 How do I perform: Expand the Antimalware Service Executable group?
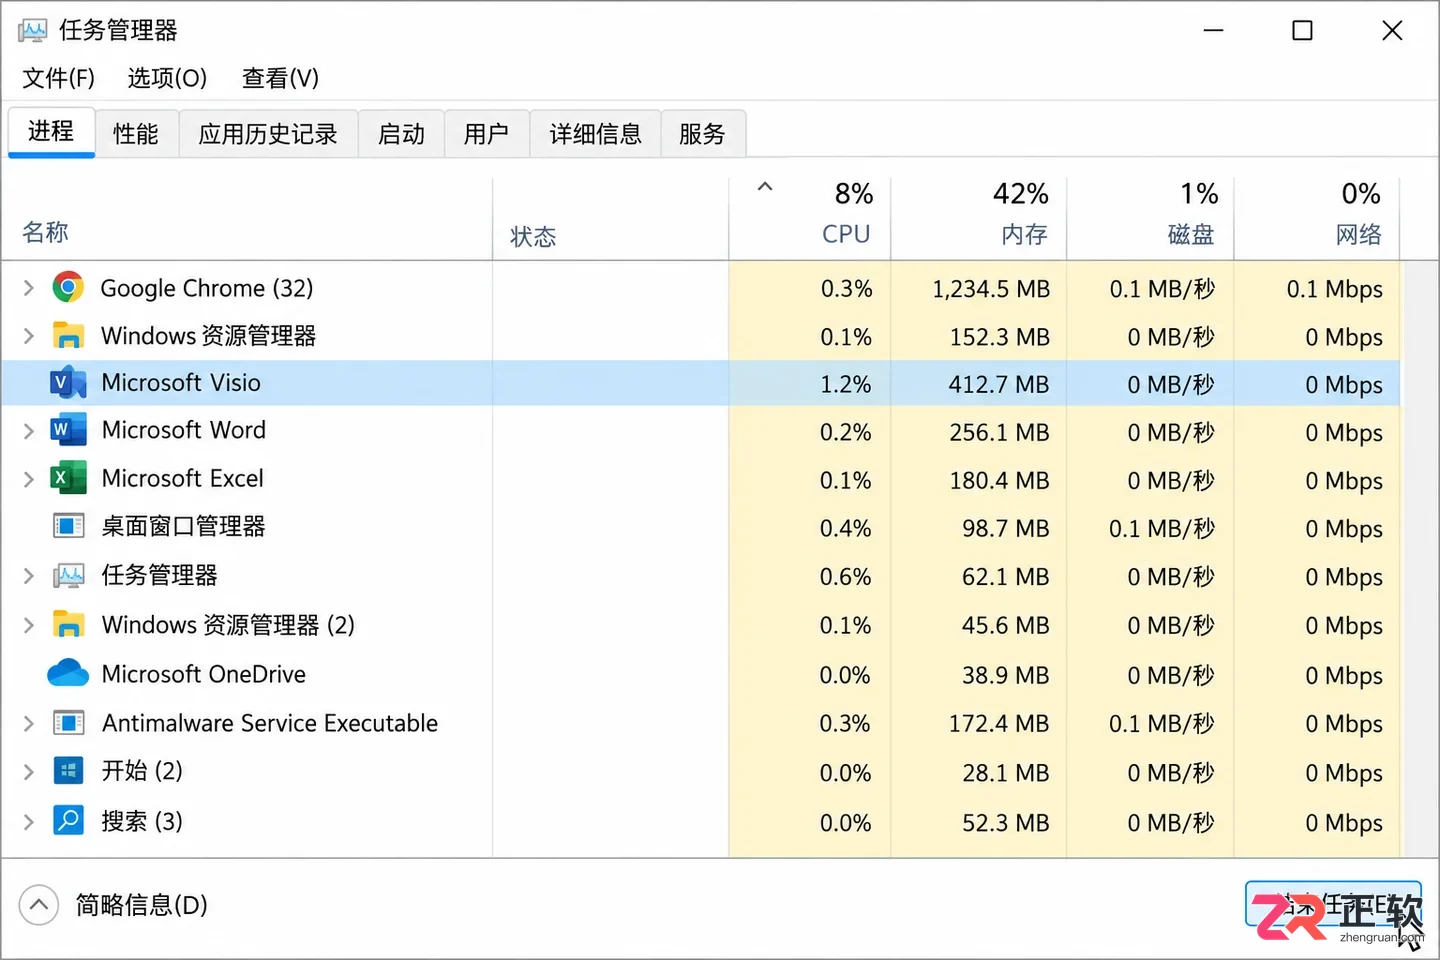[28, 723]
